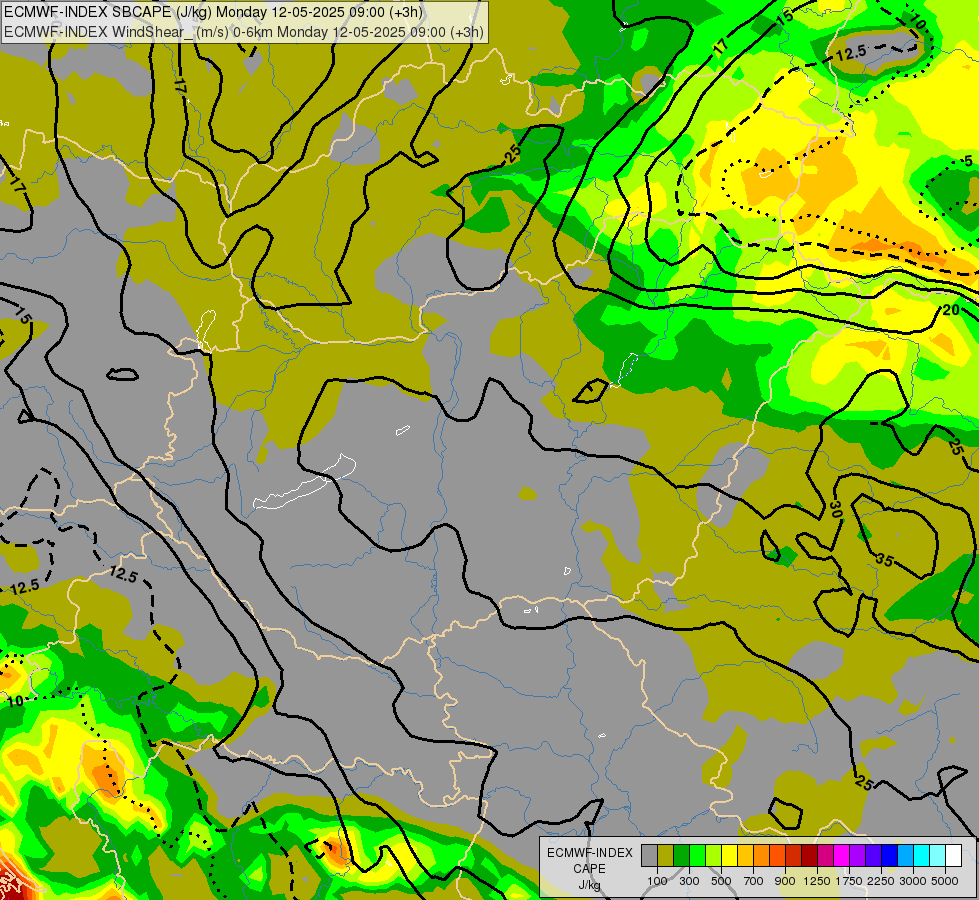Click the 5 label on the dotted contour
Viewport: 979px width, 900px height.
coord(968,161)
